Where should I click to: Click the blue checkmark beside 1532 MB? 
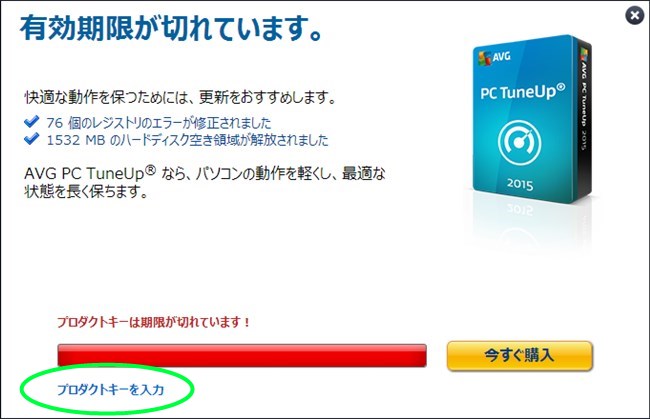click(32, 139)
